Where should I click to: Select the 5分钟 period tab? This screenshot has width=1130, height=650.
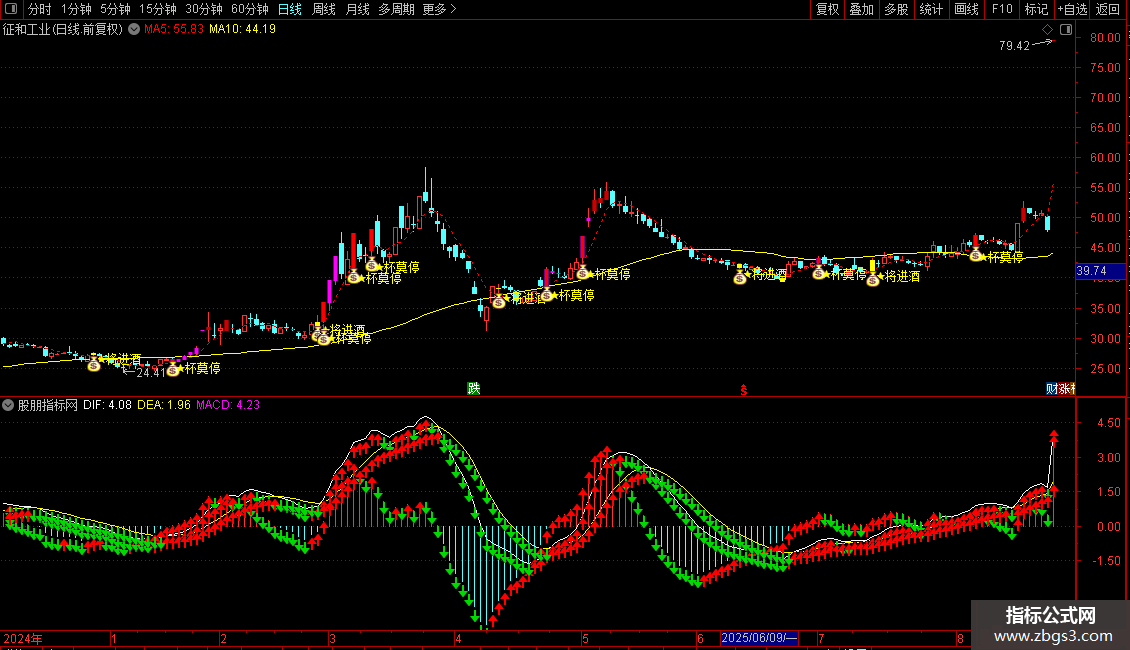(115, 9)
